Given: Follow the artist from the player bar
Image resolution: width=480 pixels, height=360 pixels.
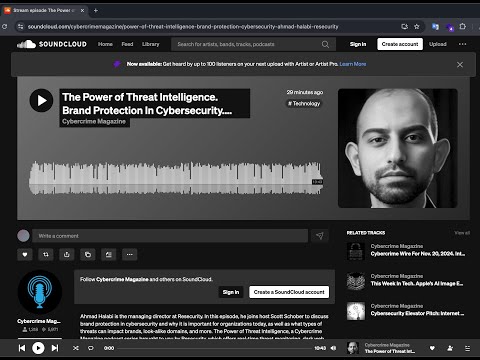Looking at the screenshot, I should [x=450, y=348].
